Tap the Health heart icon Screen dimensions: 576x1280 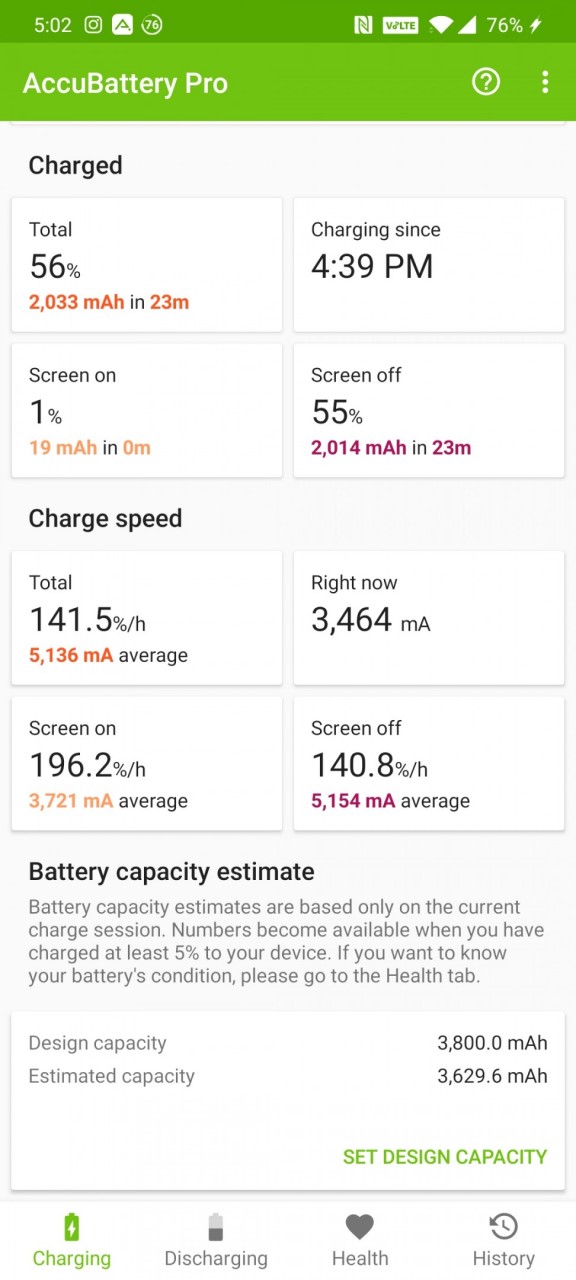[x=360, y=1226]
